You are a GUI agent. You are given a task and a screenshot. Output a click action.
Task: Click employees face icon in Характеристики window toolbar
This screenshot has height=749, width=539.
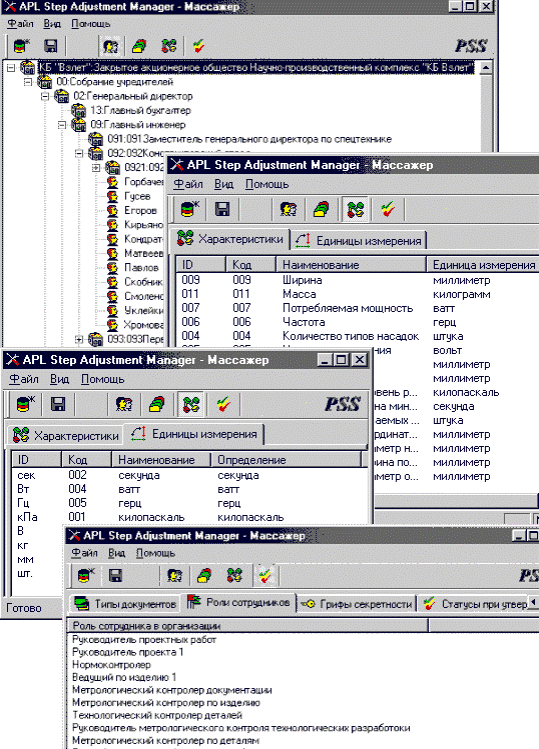point(289,209)
